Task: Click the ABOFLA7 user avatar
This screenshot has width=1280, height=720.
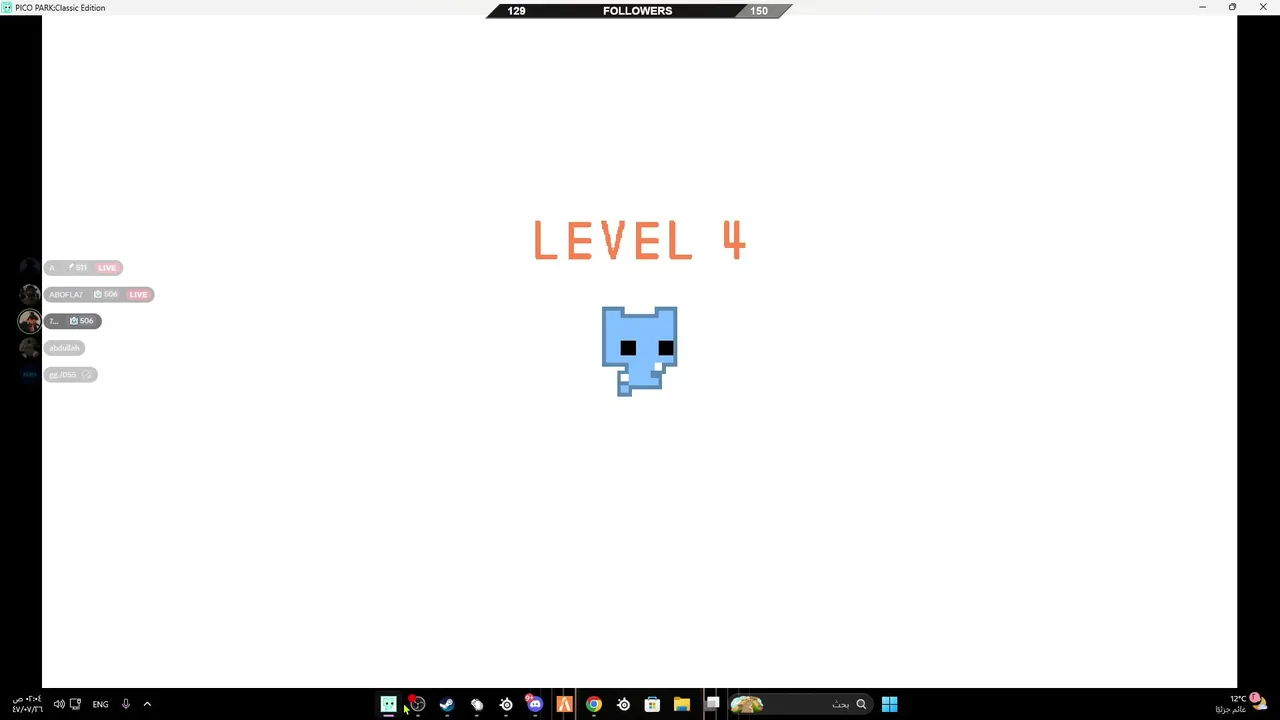Action: click(30, 294)
